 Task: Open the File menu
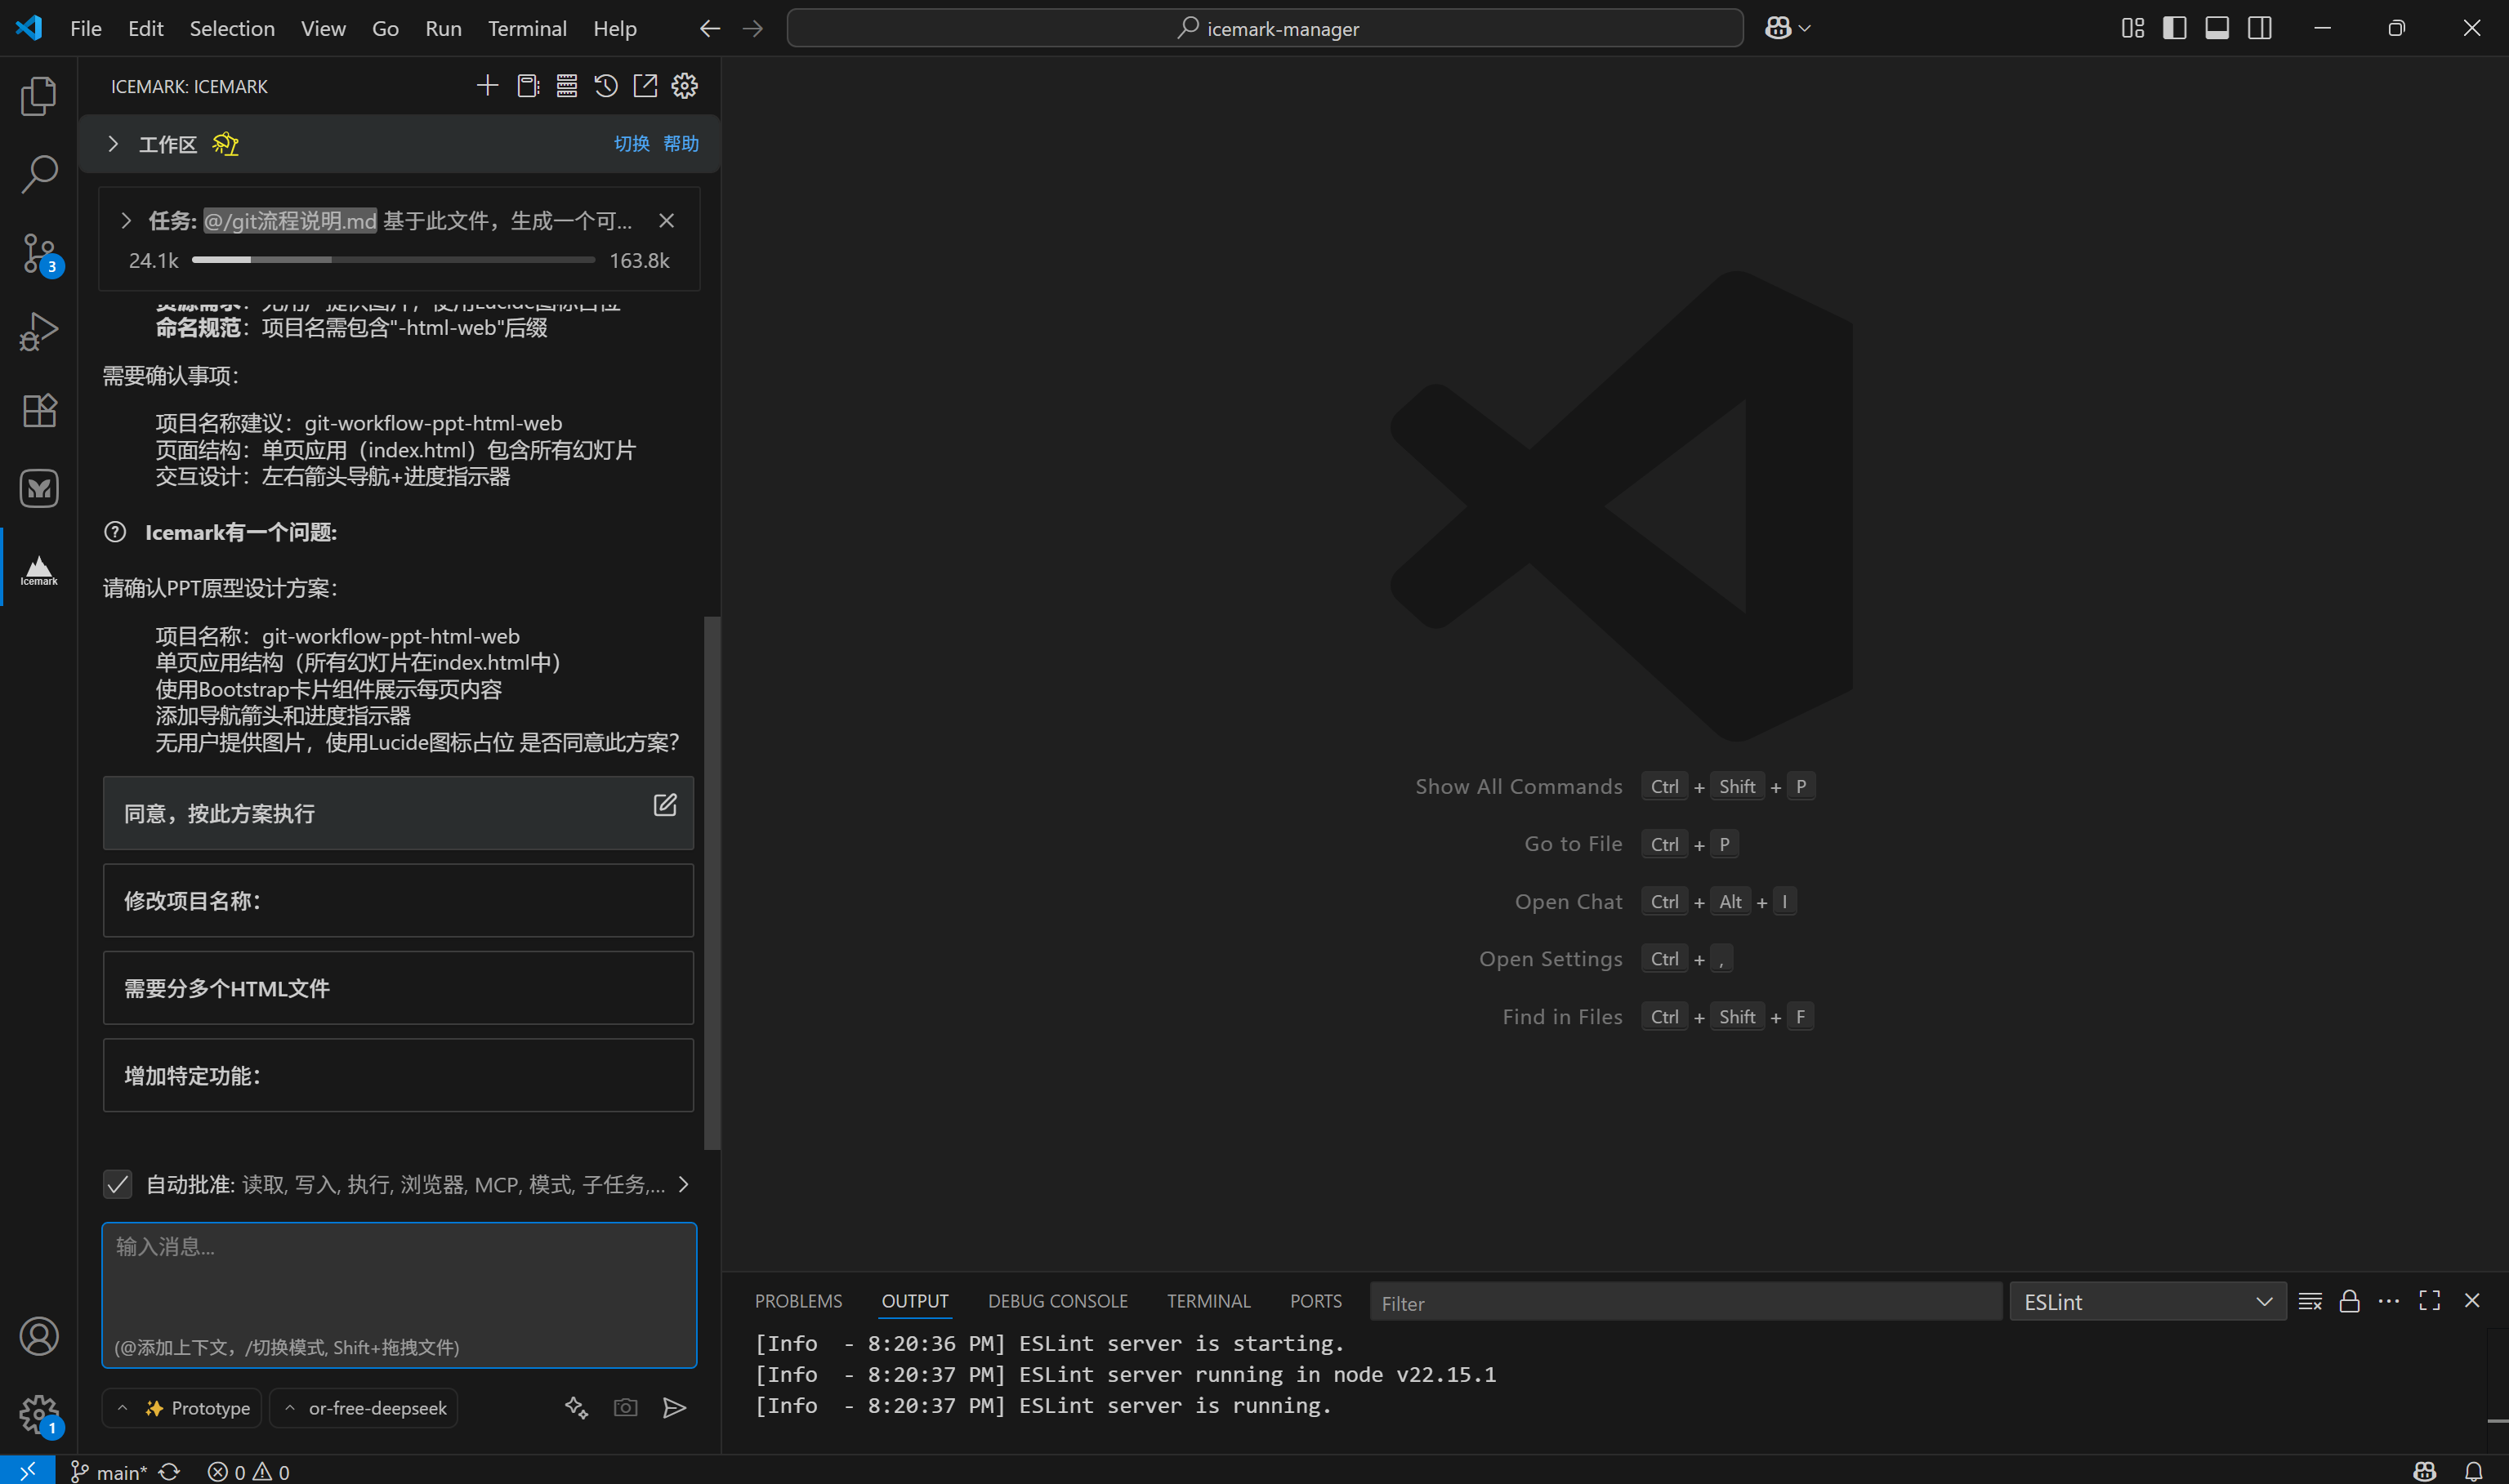[85, 28]
